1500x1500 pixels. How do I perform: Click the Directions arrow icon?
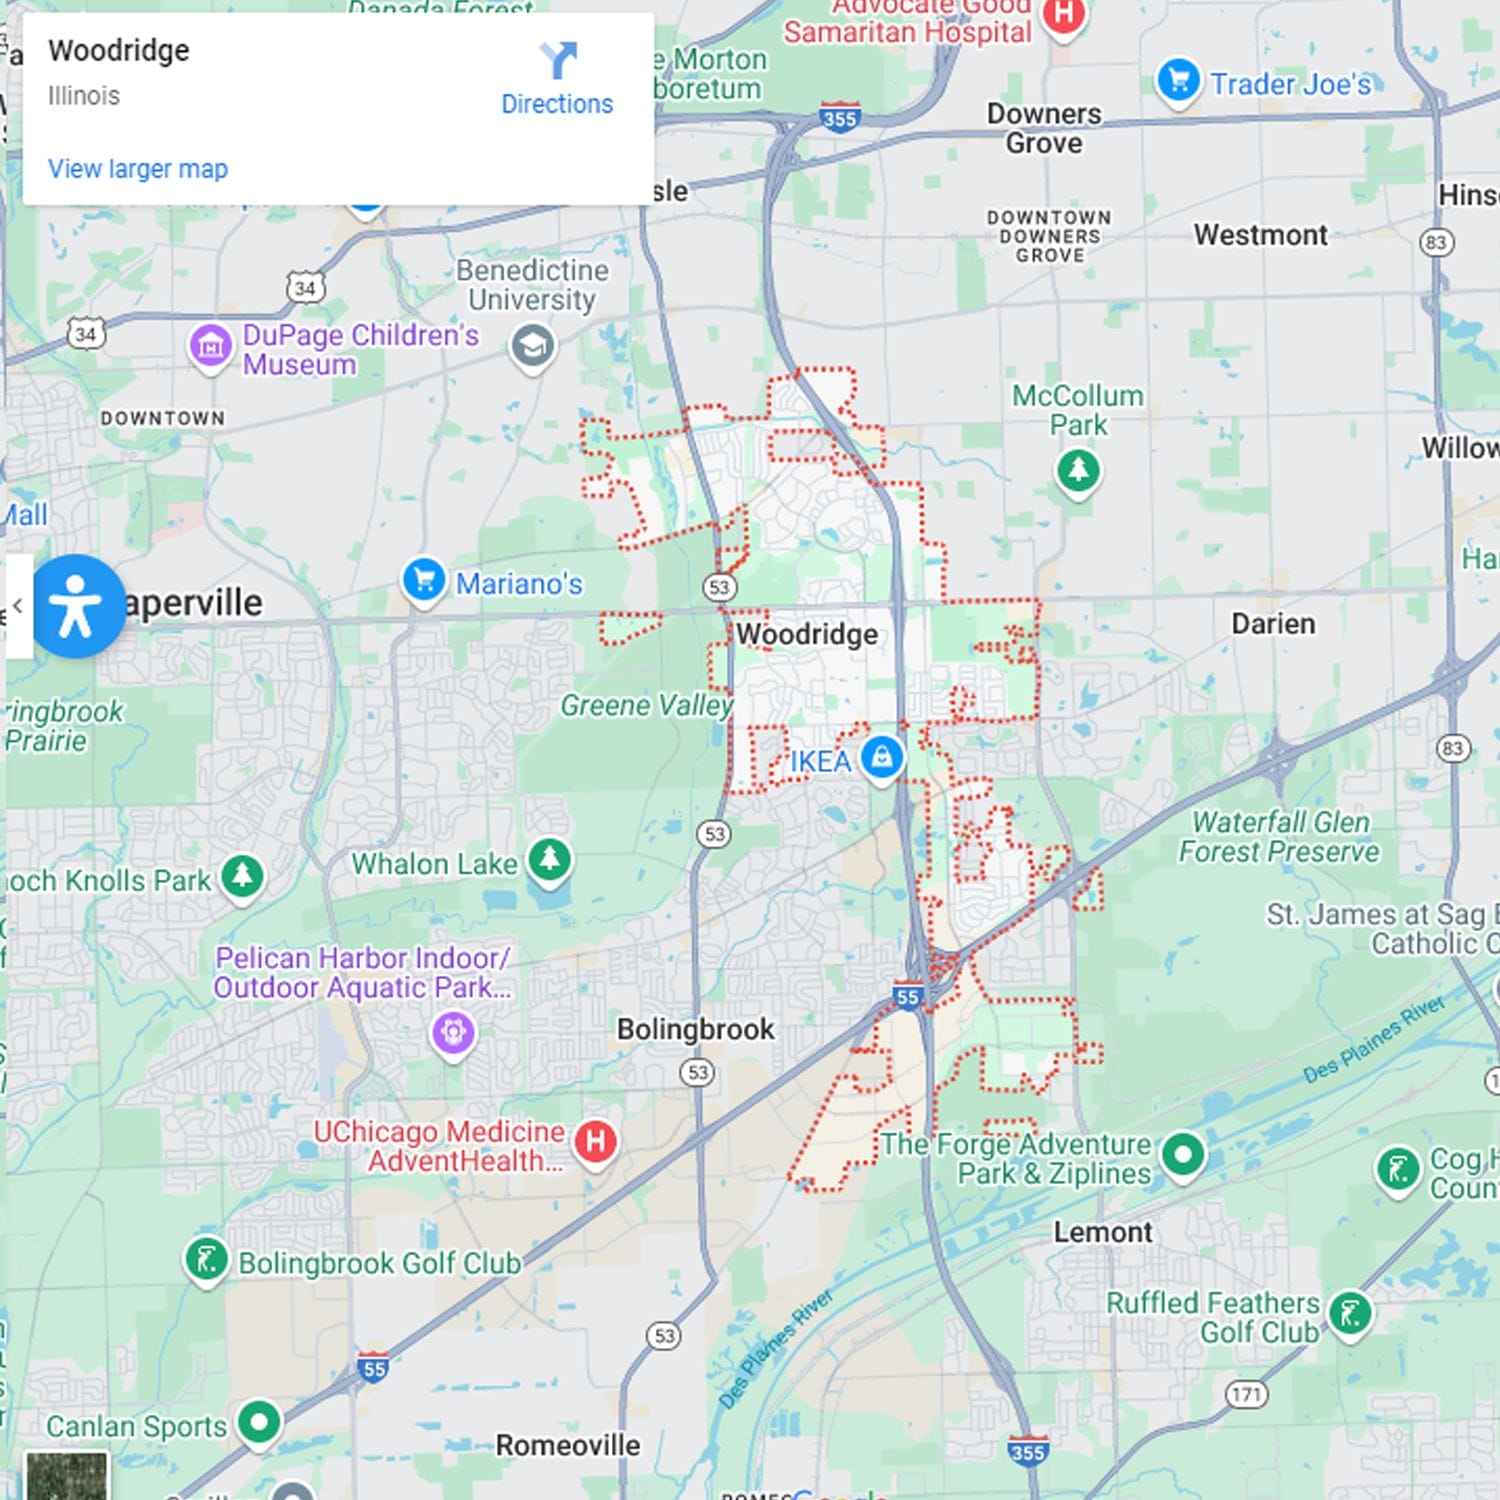pos(557,60)
